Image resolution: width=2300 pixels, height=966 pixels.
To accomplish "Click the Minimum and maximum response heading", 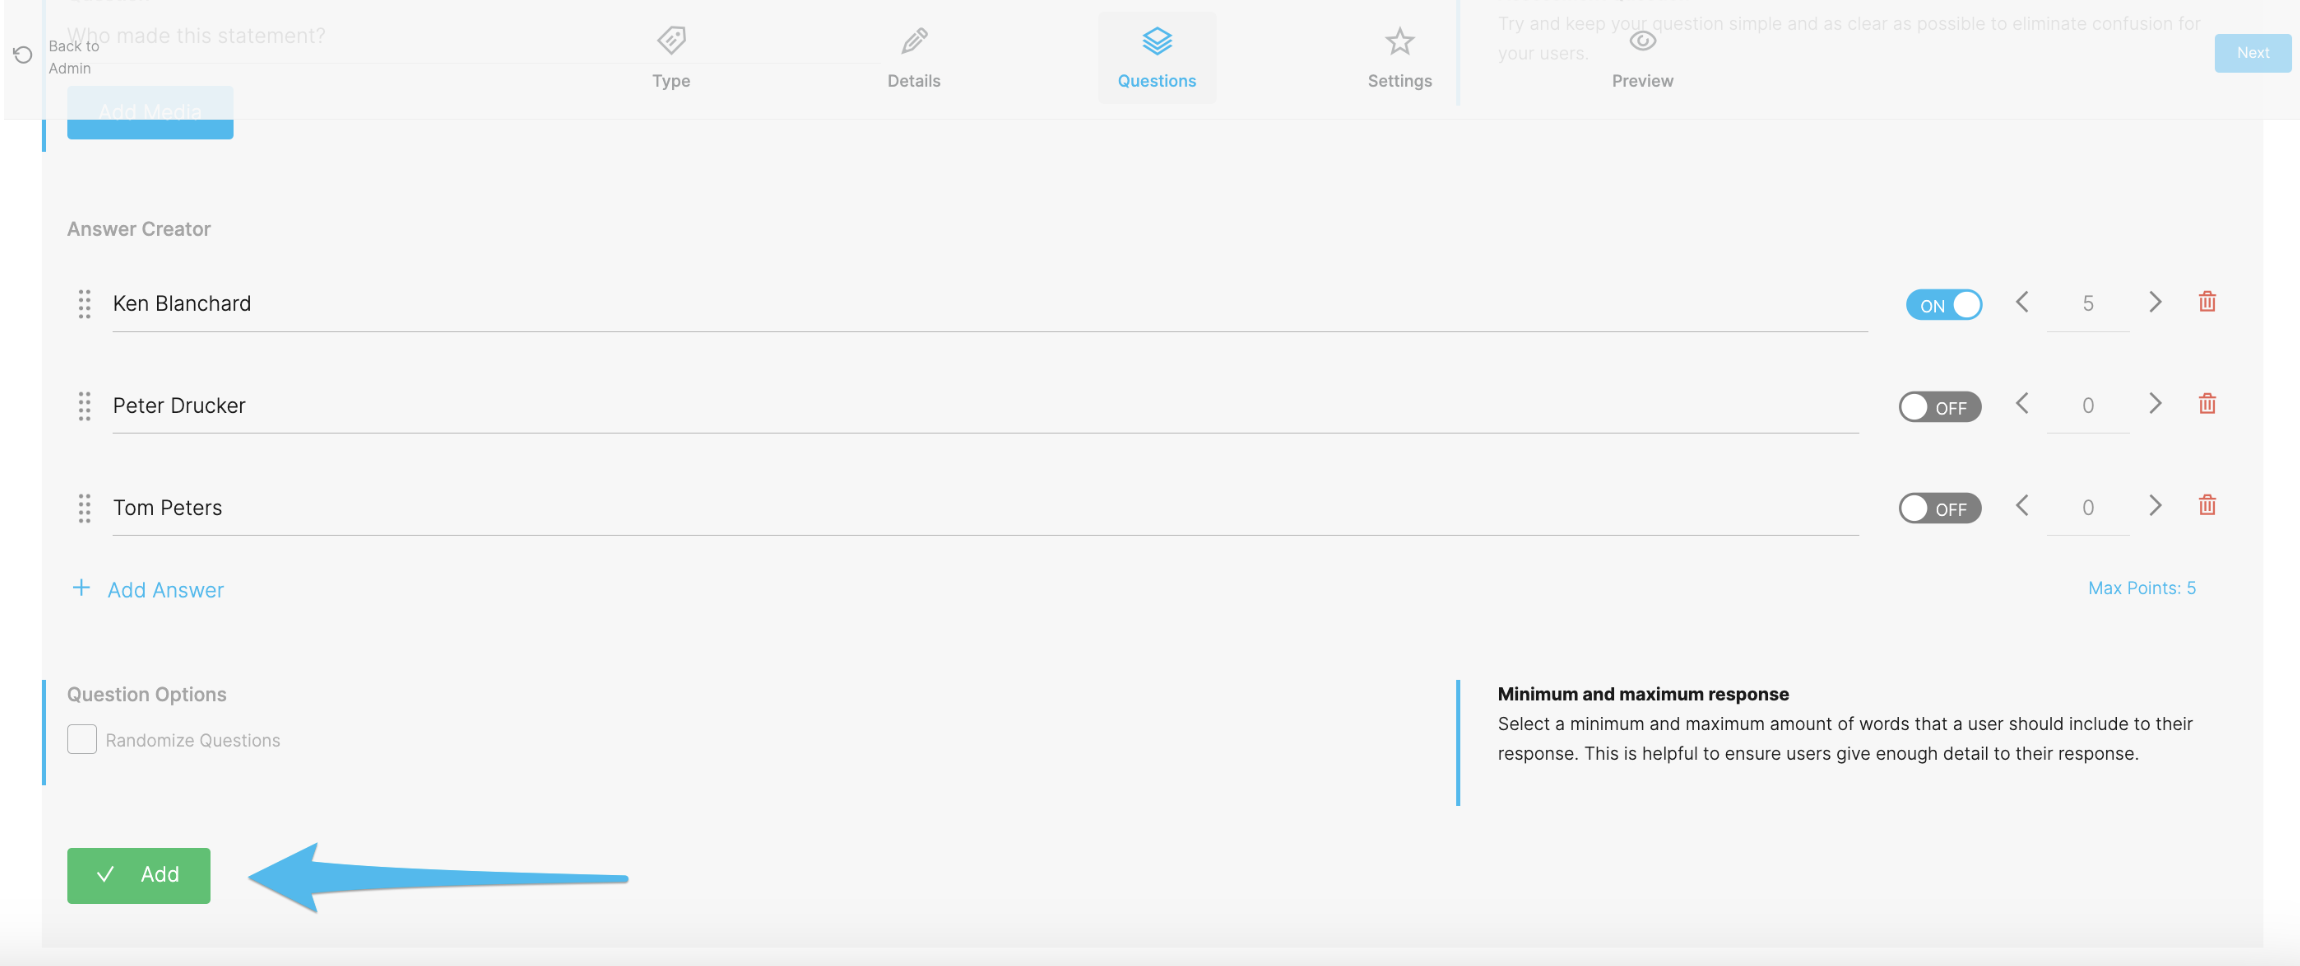I will (1643, 694).
